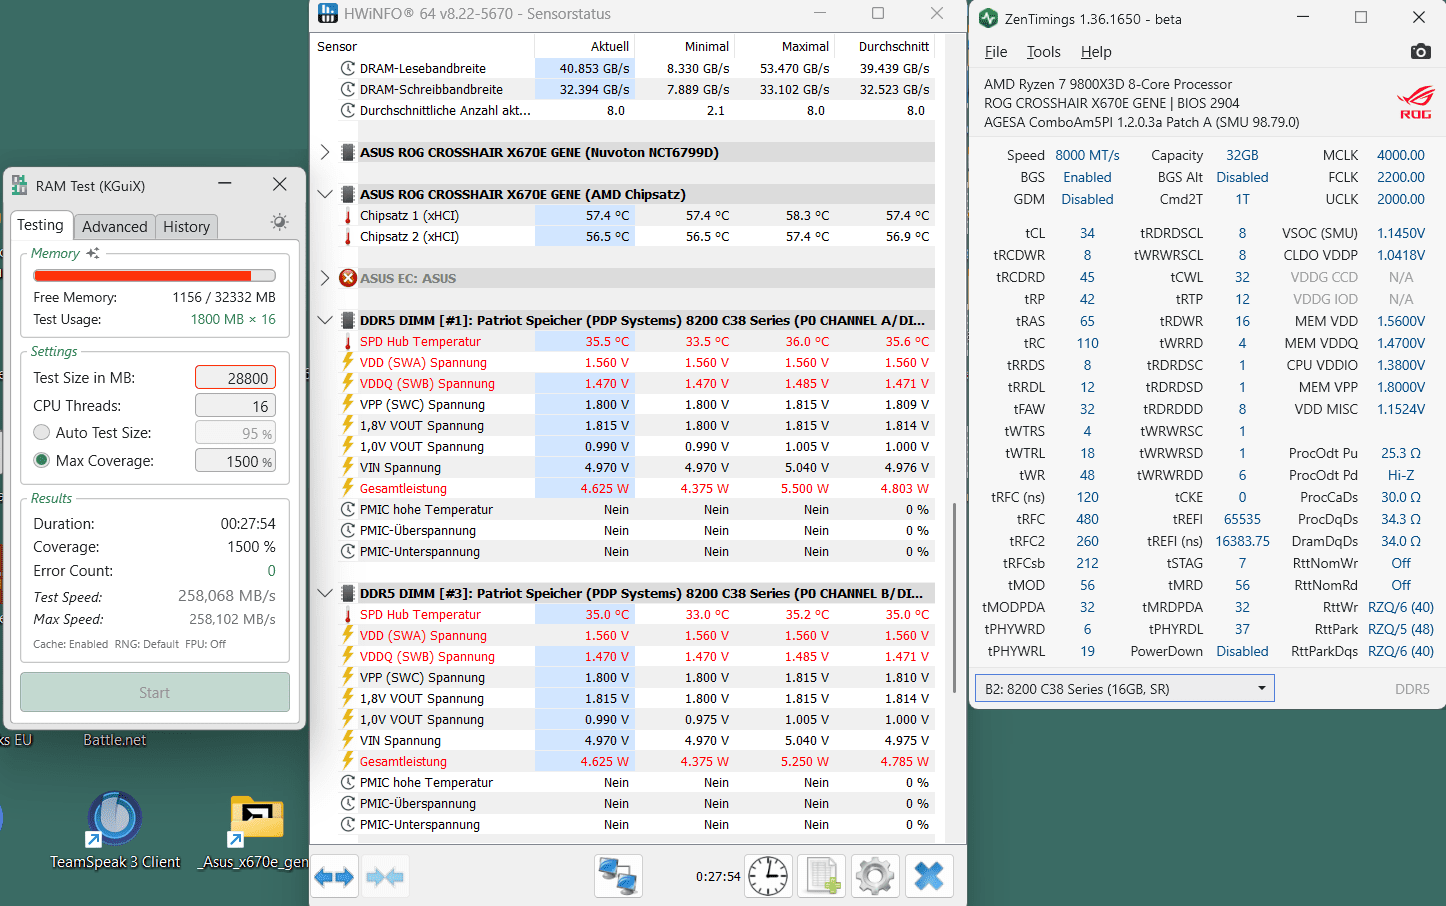Collapse the DDR5 DIMM [#3] sensor group
Image resolution: width=1446 pixels, height=906 pixels.
tap(325, 593)
